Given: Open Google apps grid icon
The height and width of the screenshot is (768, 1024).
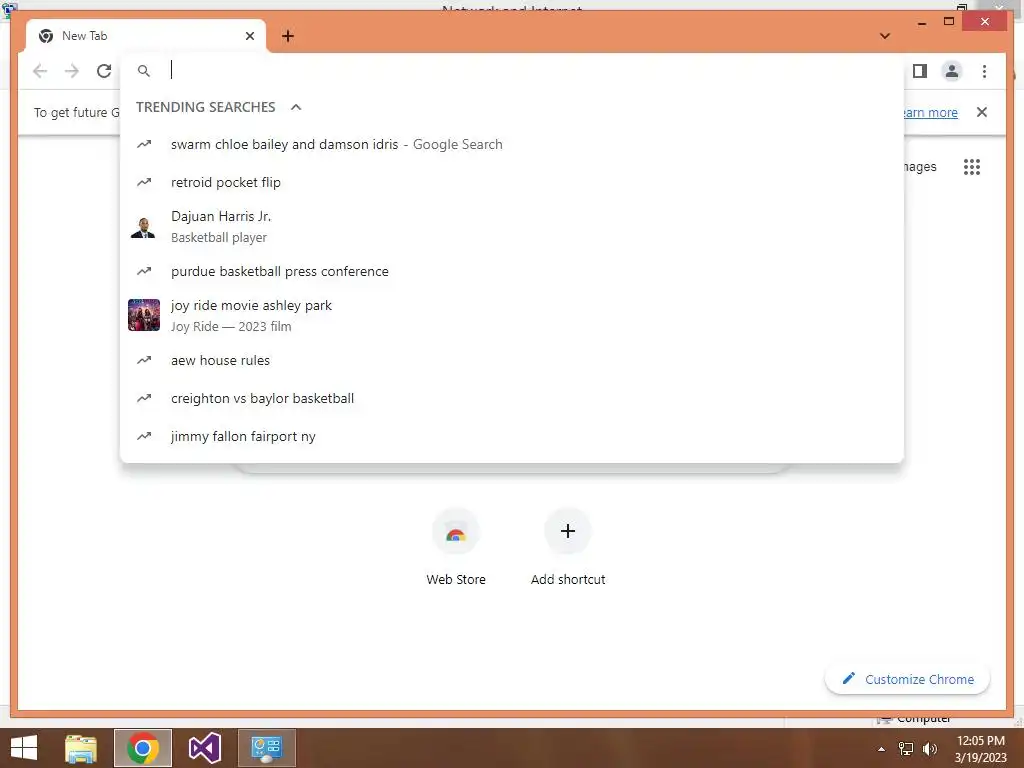Looking at the screenshot, I should (972, 167).
